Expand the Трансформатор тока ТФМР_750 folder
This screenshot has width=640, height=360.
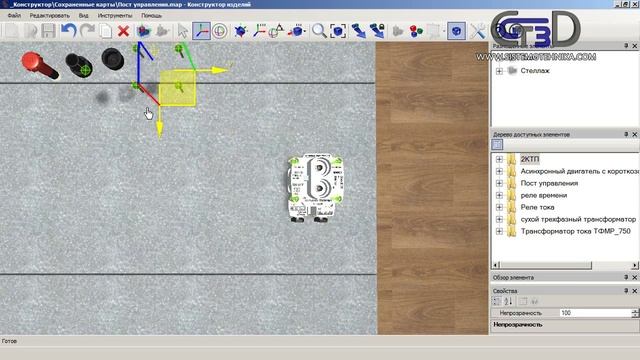(499, 231)
